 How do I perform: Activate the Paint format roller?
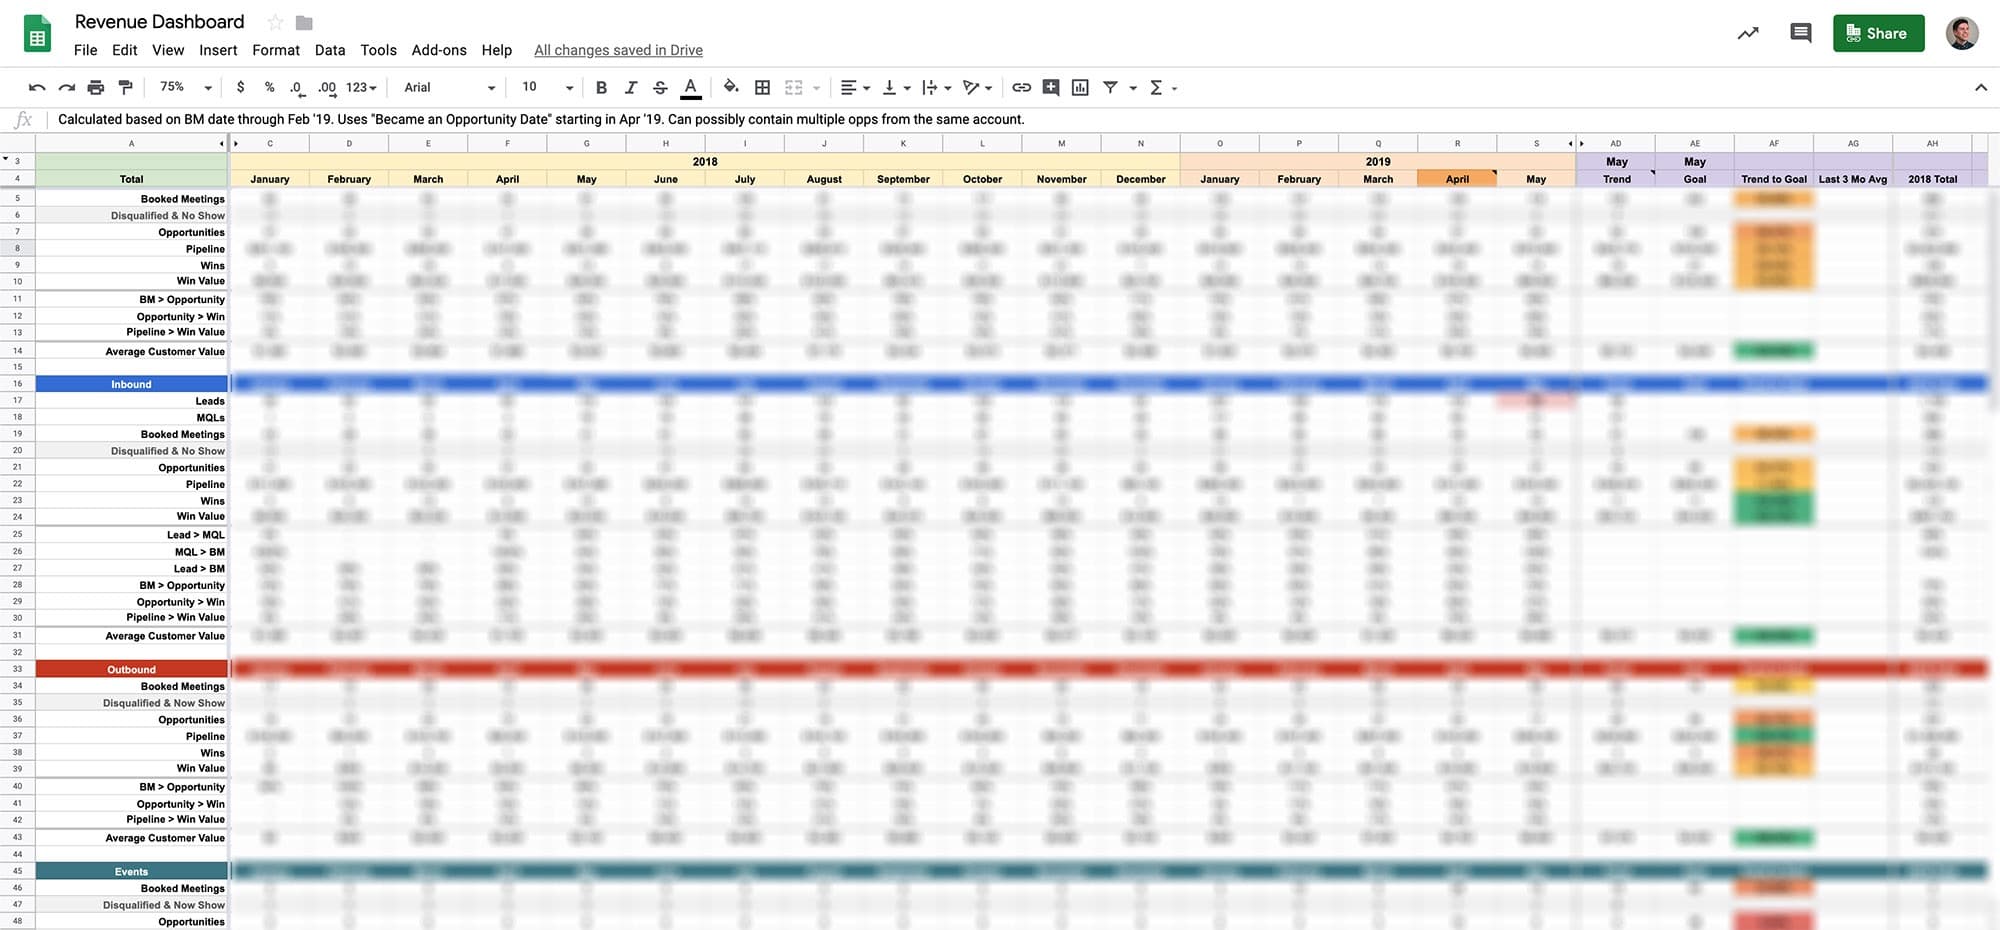pos(125,88)
